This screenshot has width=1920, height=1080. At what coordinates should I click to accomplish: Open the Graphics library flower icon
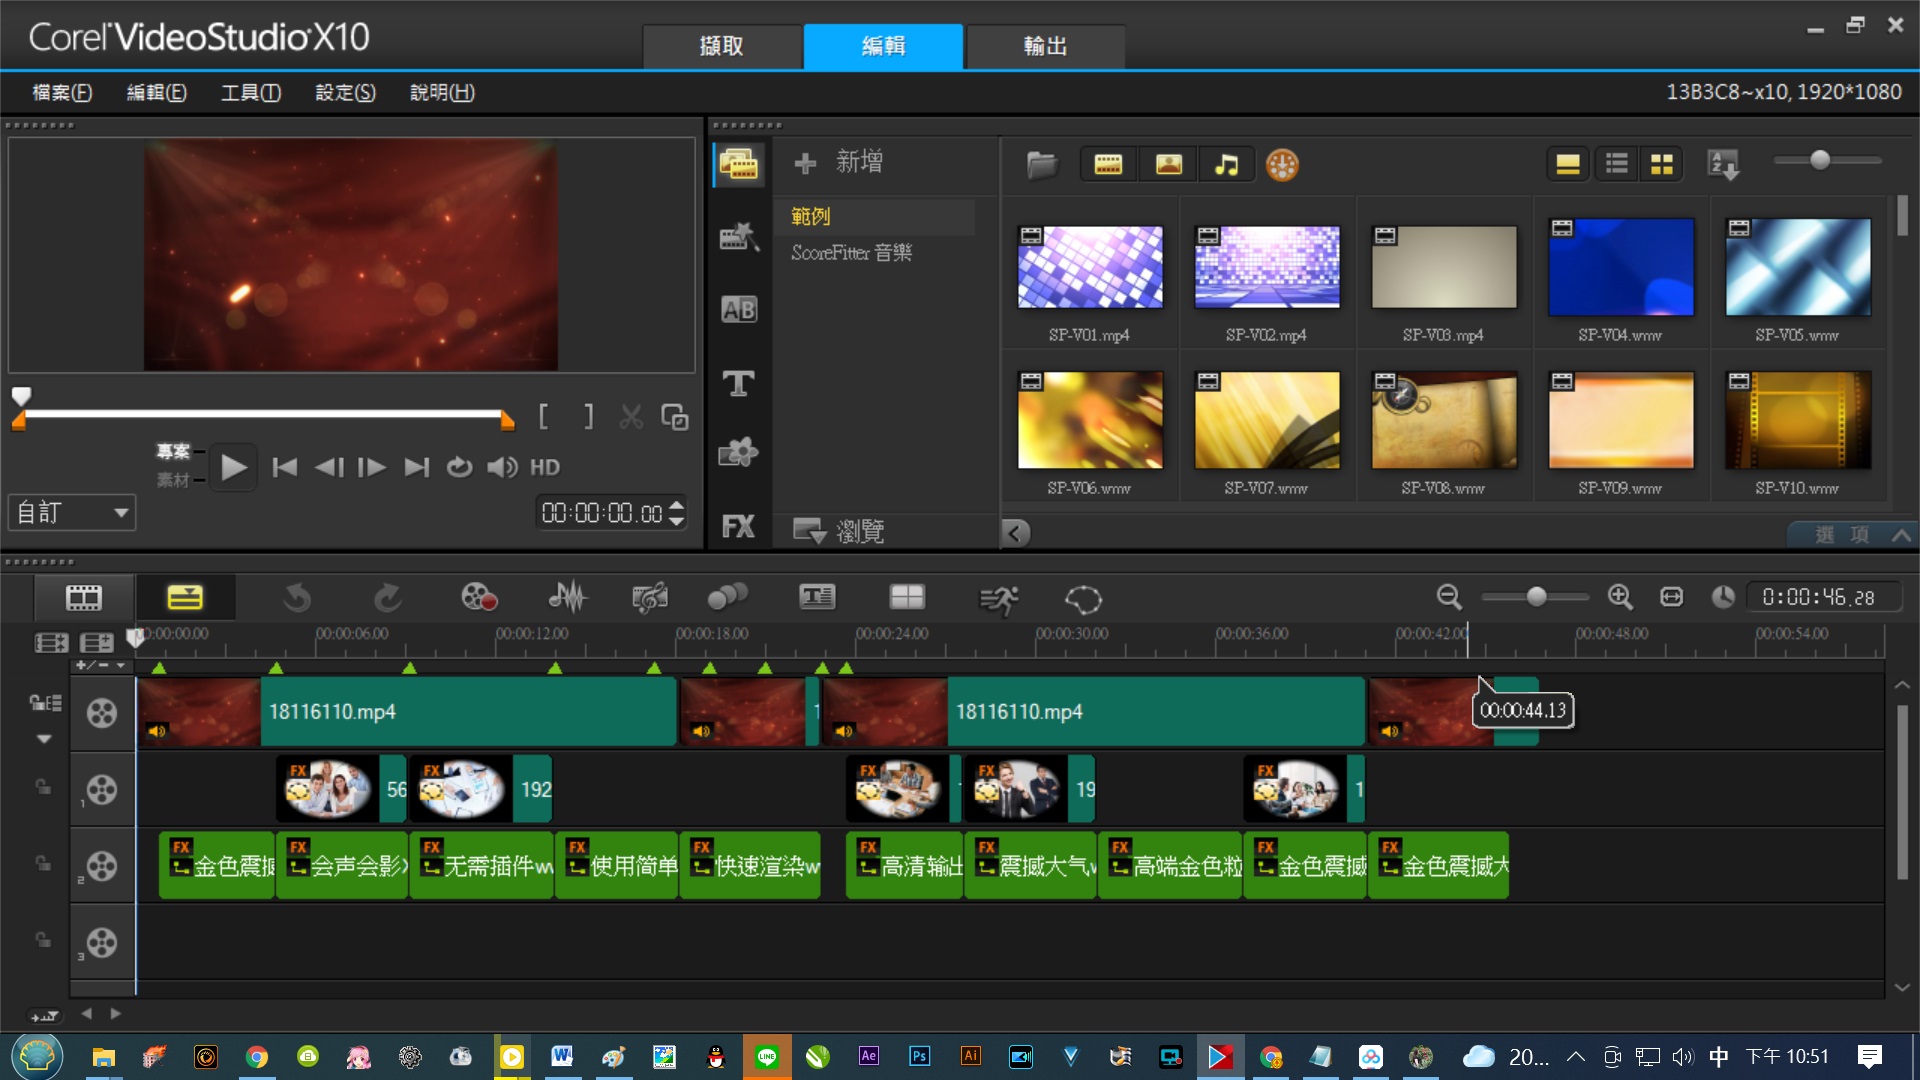tap(739, 453)
